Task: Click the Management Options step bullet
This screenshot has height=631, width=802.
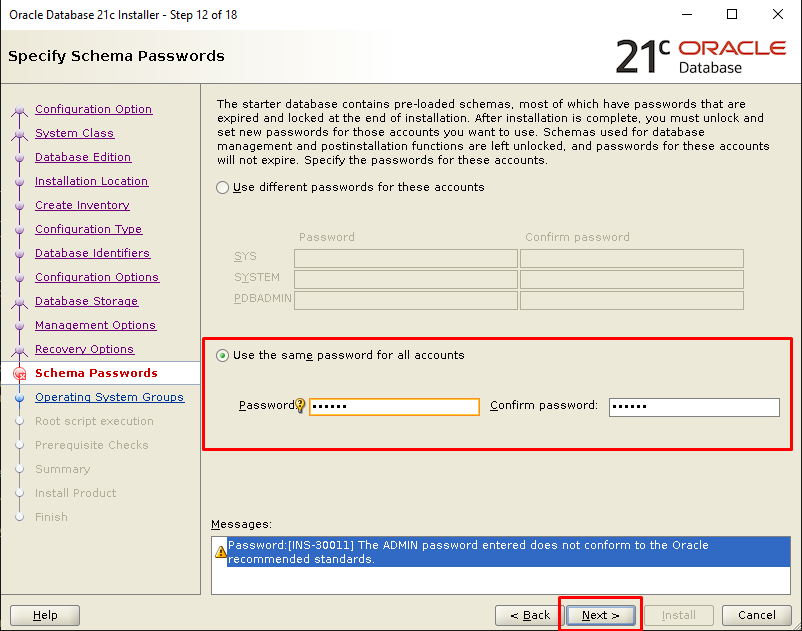Action: 19,326
